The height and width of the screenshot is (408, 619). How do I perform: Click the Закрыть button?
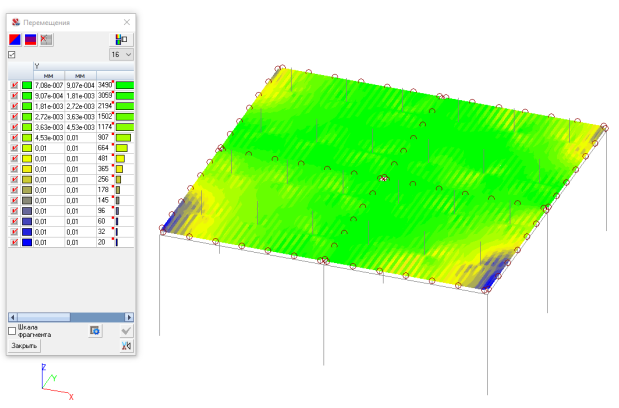coord(24,346)
